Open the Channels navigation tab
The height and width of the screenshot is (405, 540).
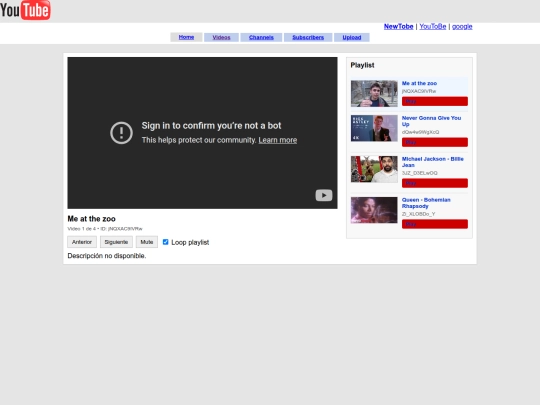tap(261, 37)
